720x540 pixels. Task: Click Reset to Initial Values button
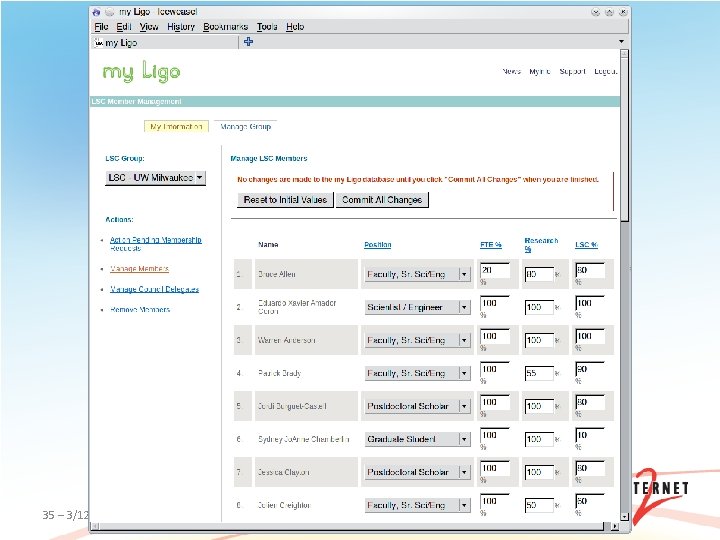[285, 200]
